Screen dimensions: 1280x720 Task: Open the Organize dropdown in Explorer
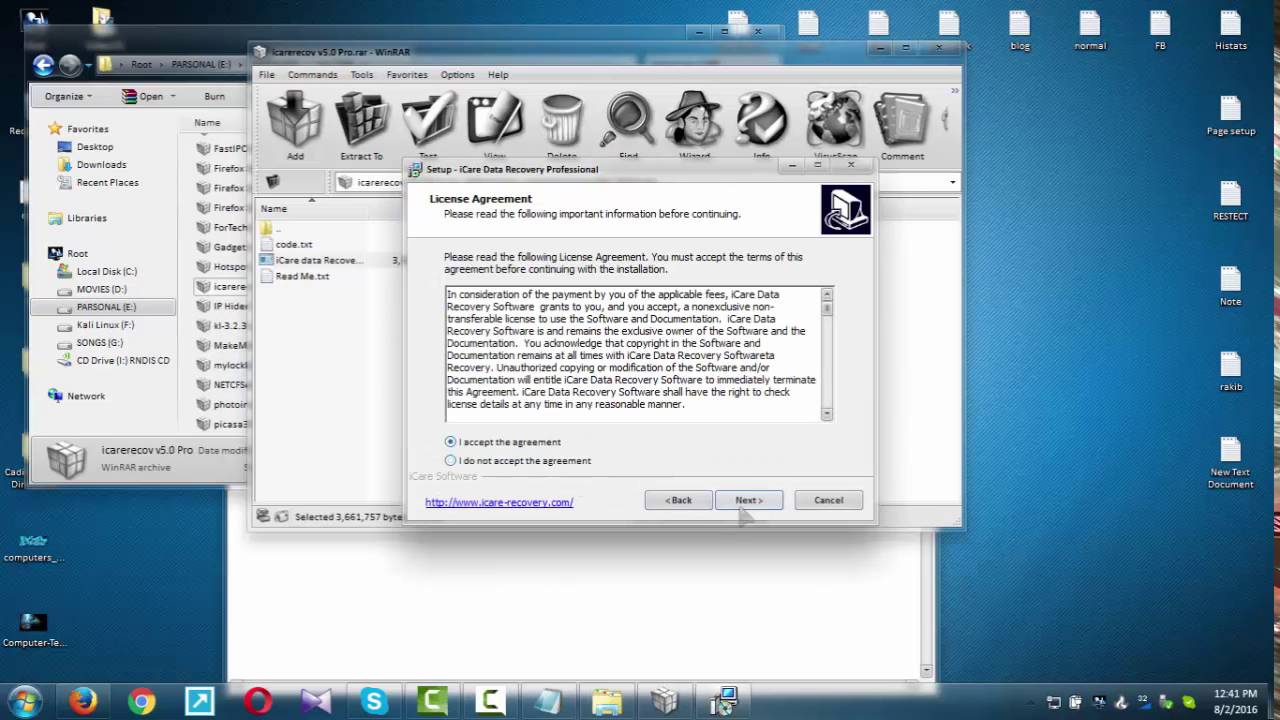[x=68, y=96]
